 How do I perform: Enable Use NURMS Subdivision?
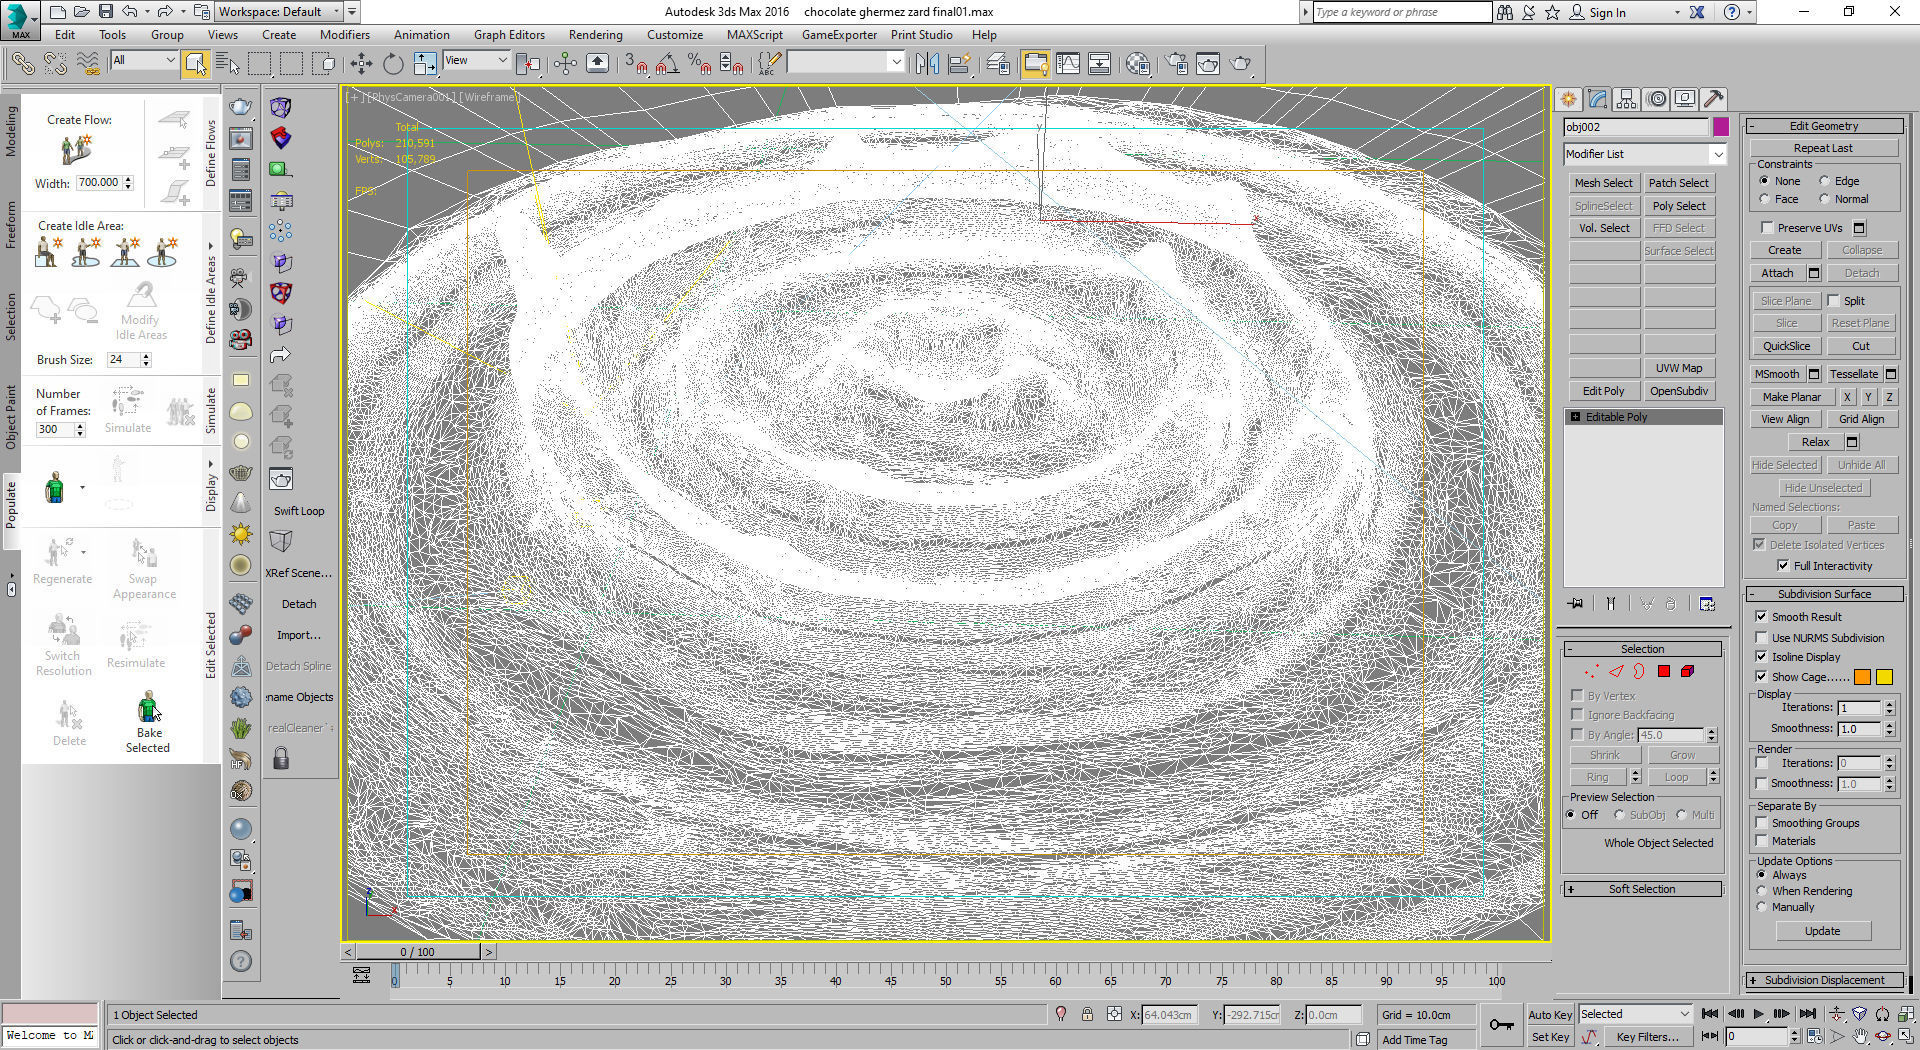[x=1762, y=638]
